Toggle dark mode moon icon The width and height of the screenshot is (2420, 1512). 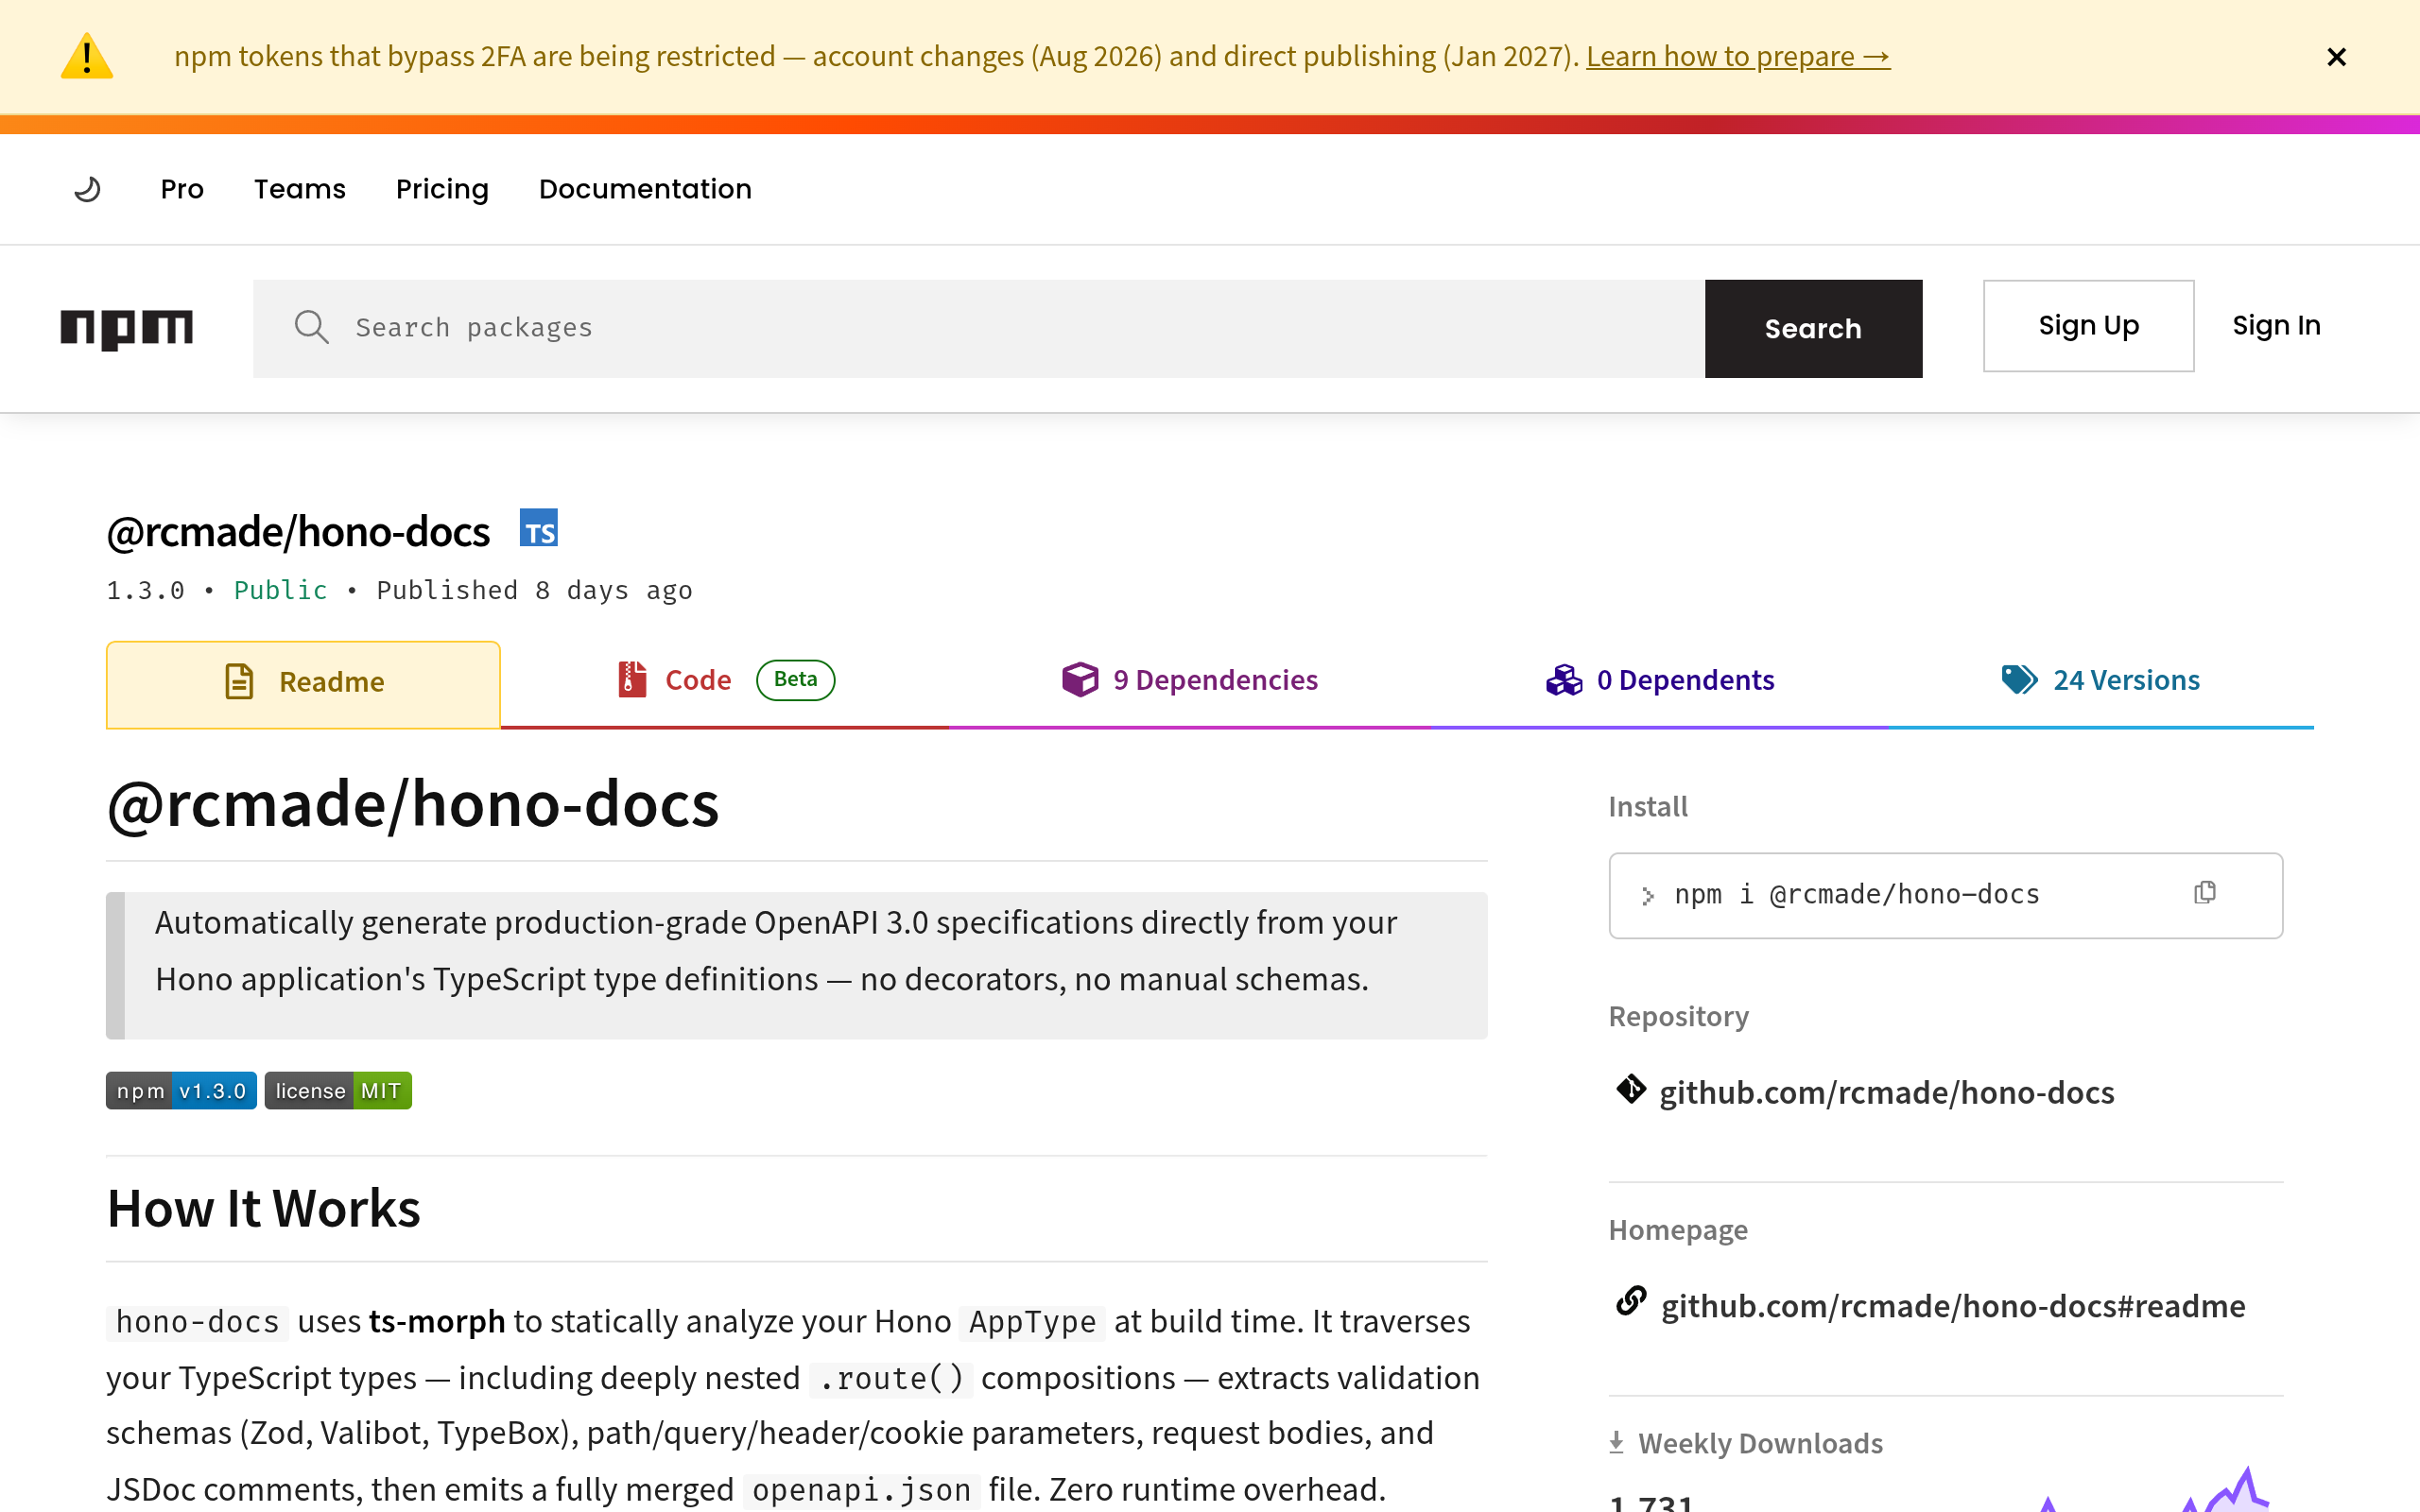pos(88,189)
